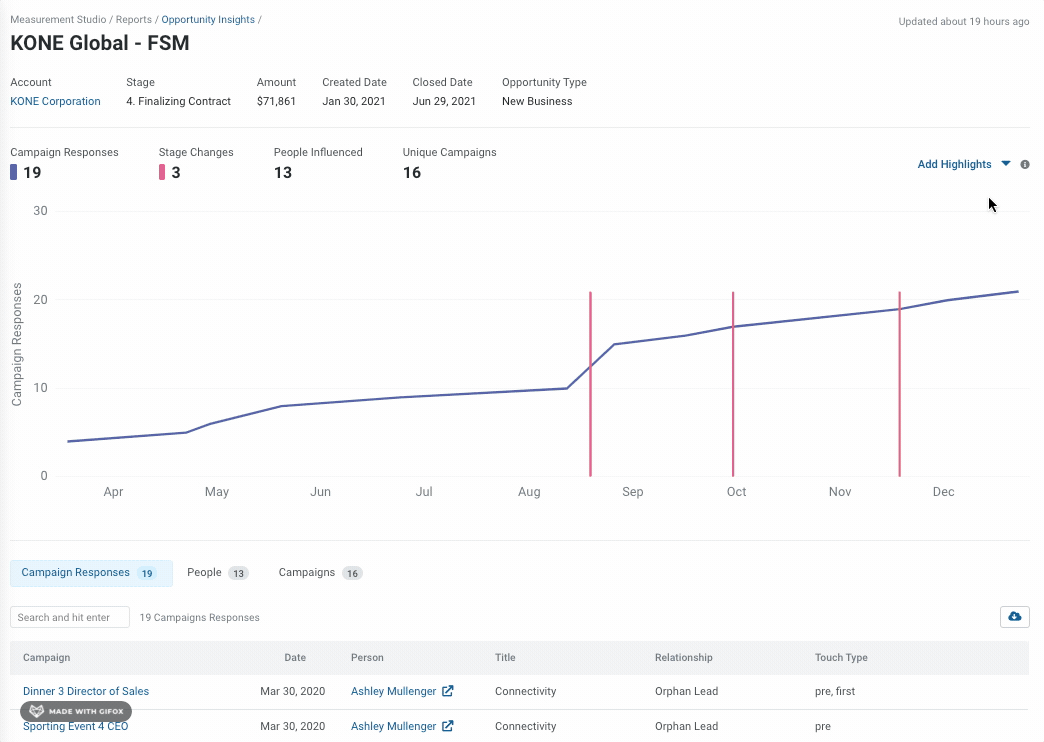
Task: Click the Add Highlights link
Action: (x=954, y=165)
